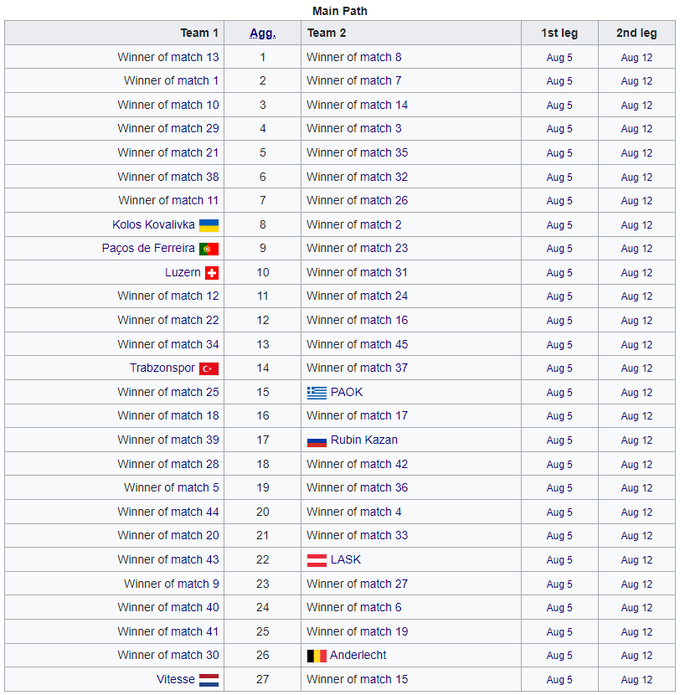The width and height of the screenshot is (680, 695).
Task: Open the Kolos Kovalivka team link
Action: coord(153,225)
